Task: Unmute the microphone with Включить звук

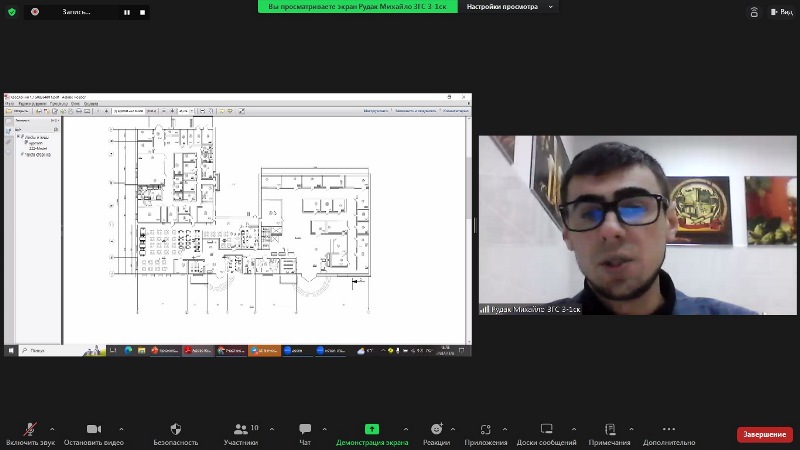Action: pos(30,434)
